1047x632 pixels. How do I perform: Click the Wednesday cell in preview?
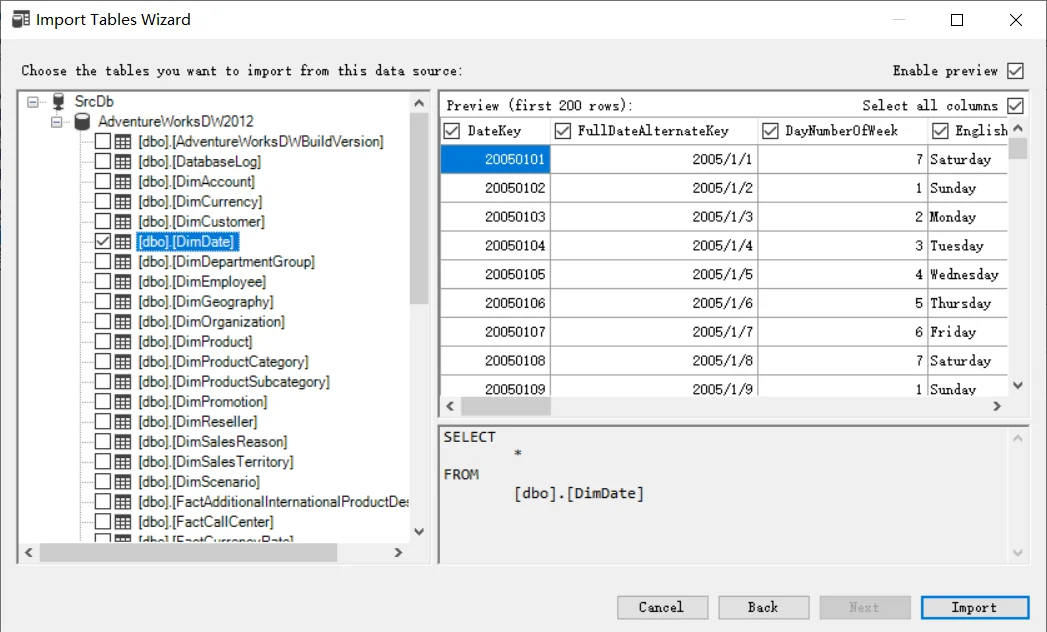(x=968, y=275)
